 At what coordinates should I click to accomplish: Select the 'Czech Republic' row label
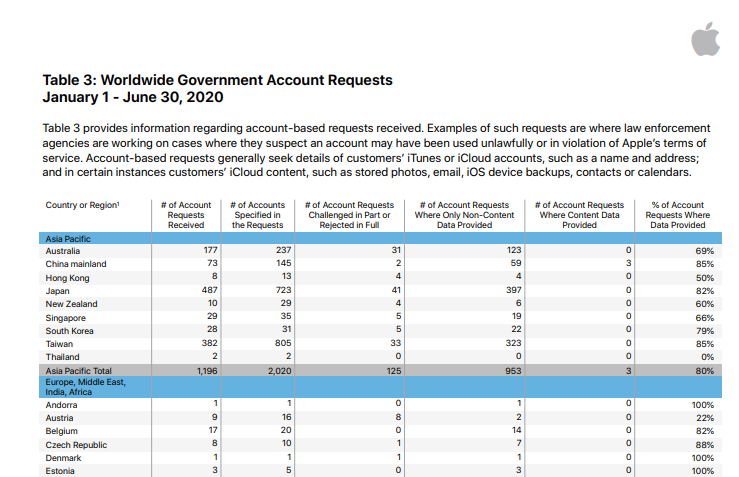(76, 445)
